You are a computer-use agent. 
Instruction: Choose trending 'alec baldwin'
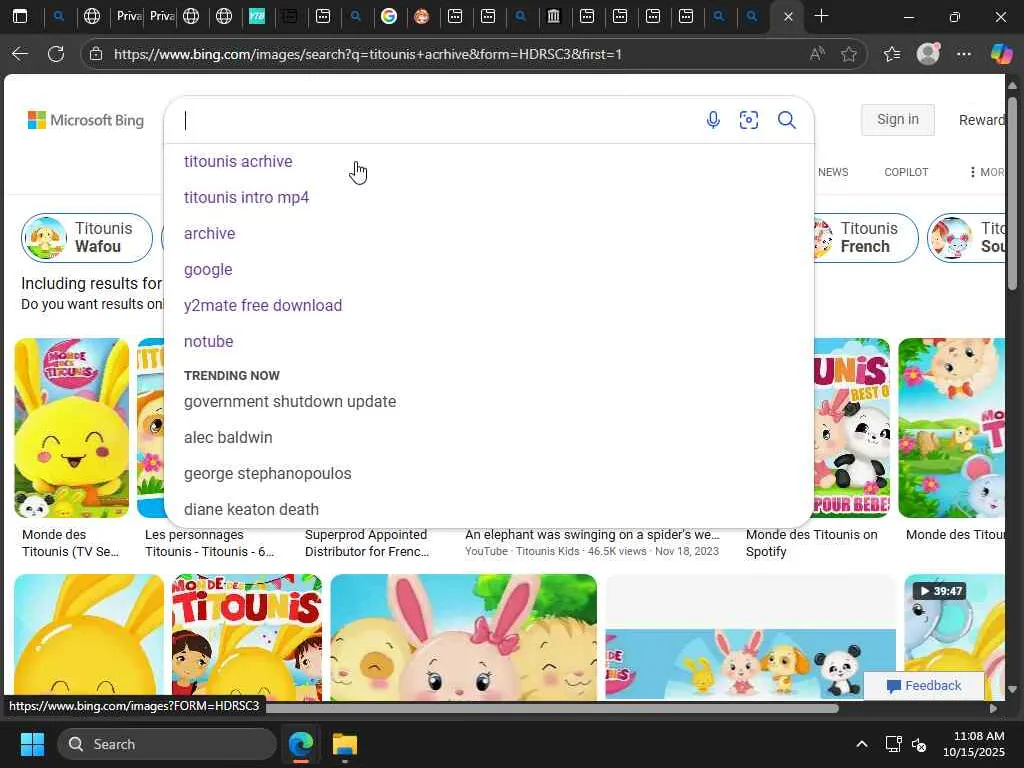pos(228,437)
